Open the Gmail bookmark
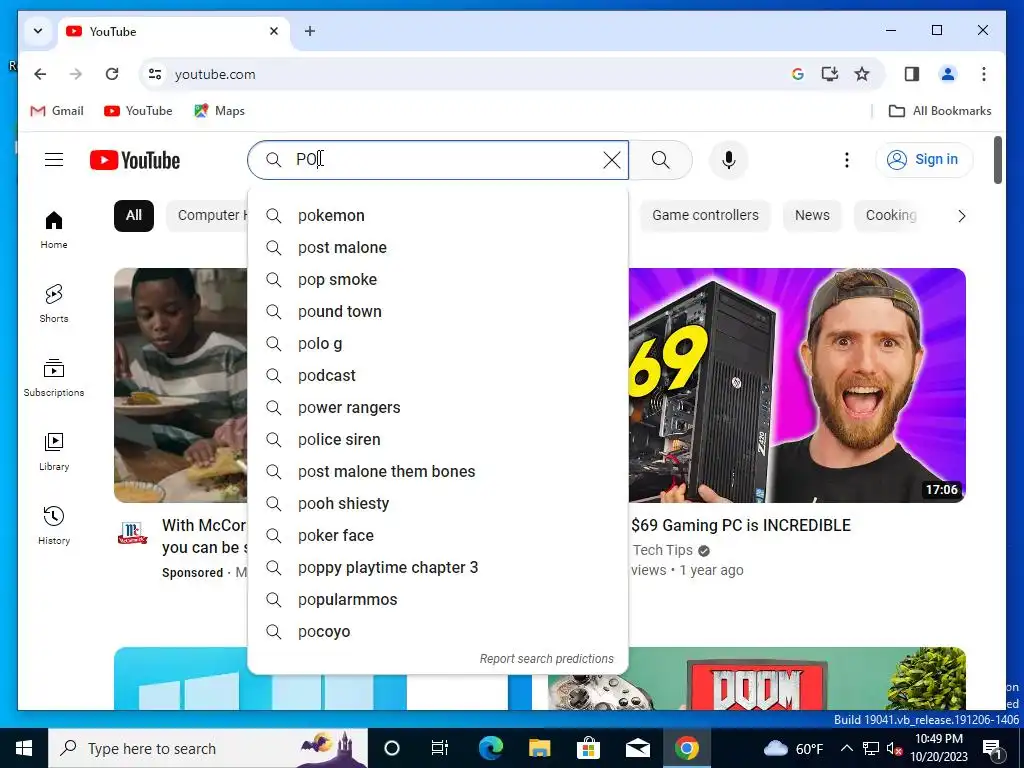1024x768 pixels. point(57,111)
